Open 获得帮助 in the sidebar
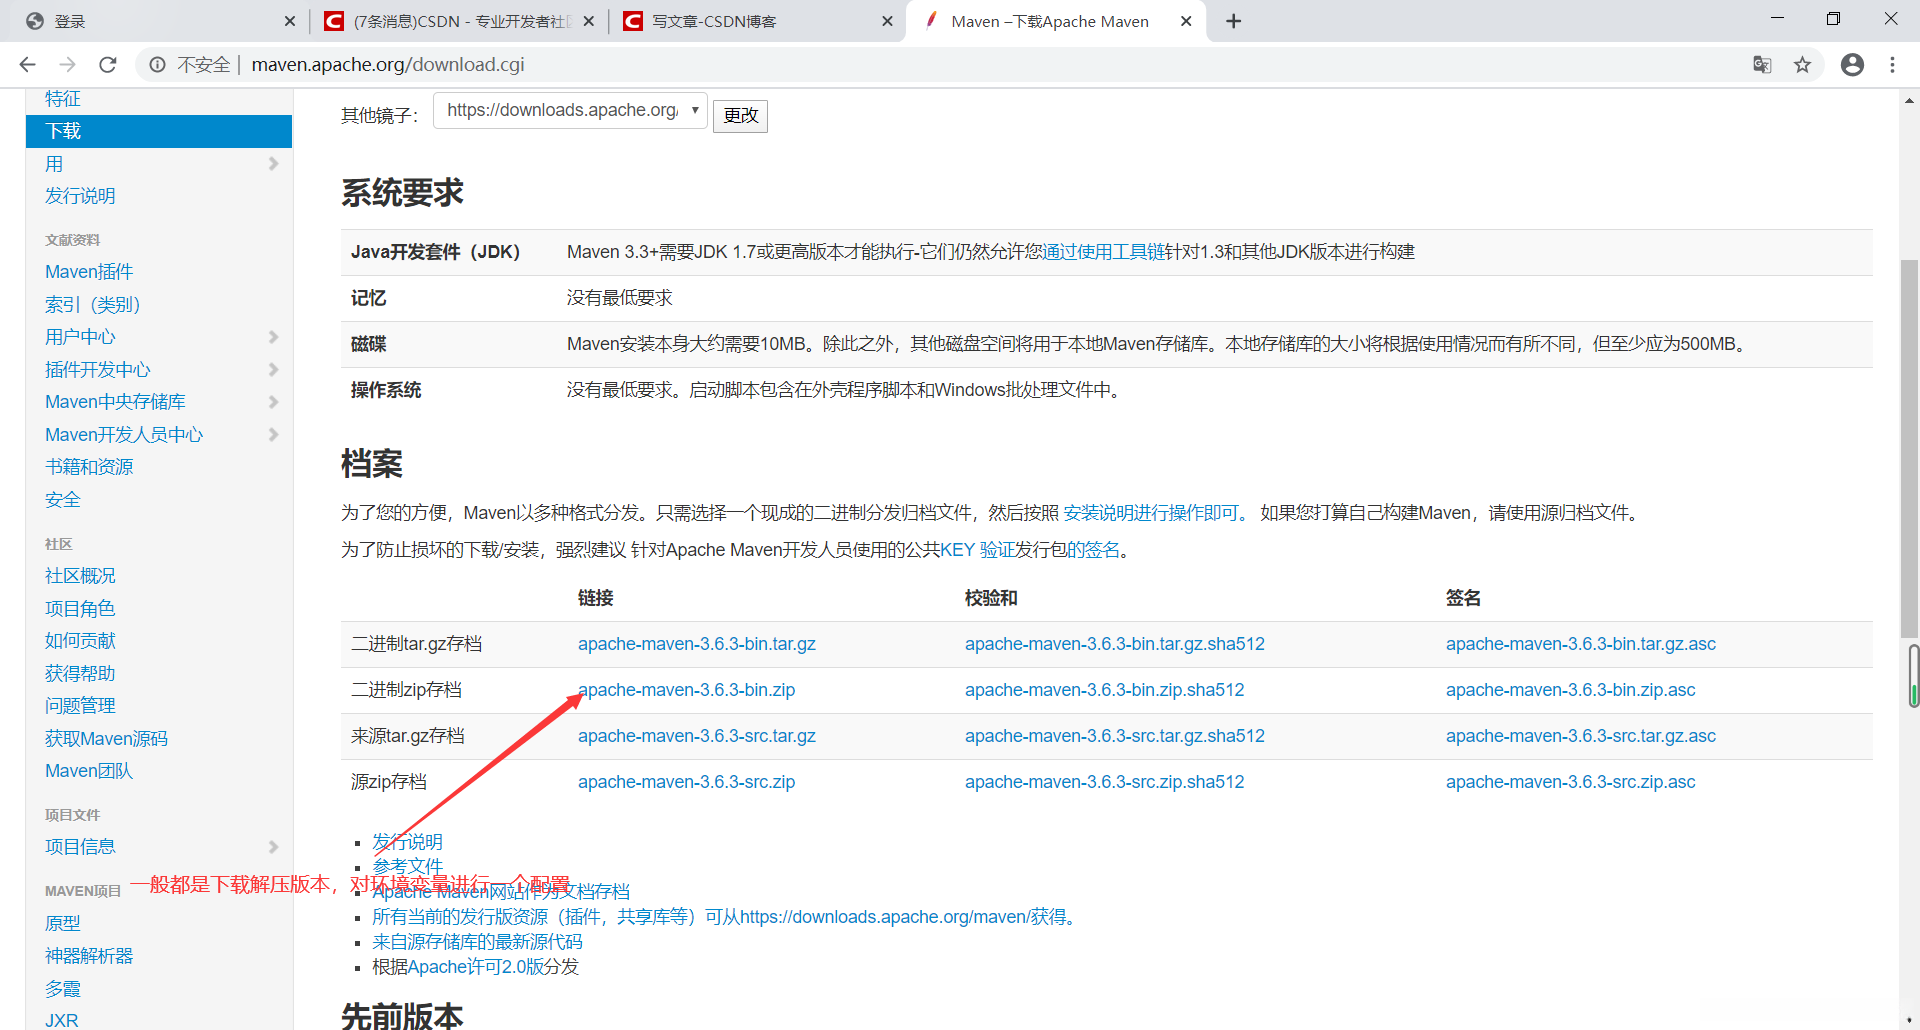This screenshot has height=1030, width=1920. (80, 674)
